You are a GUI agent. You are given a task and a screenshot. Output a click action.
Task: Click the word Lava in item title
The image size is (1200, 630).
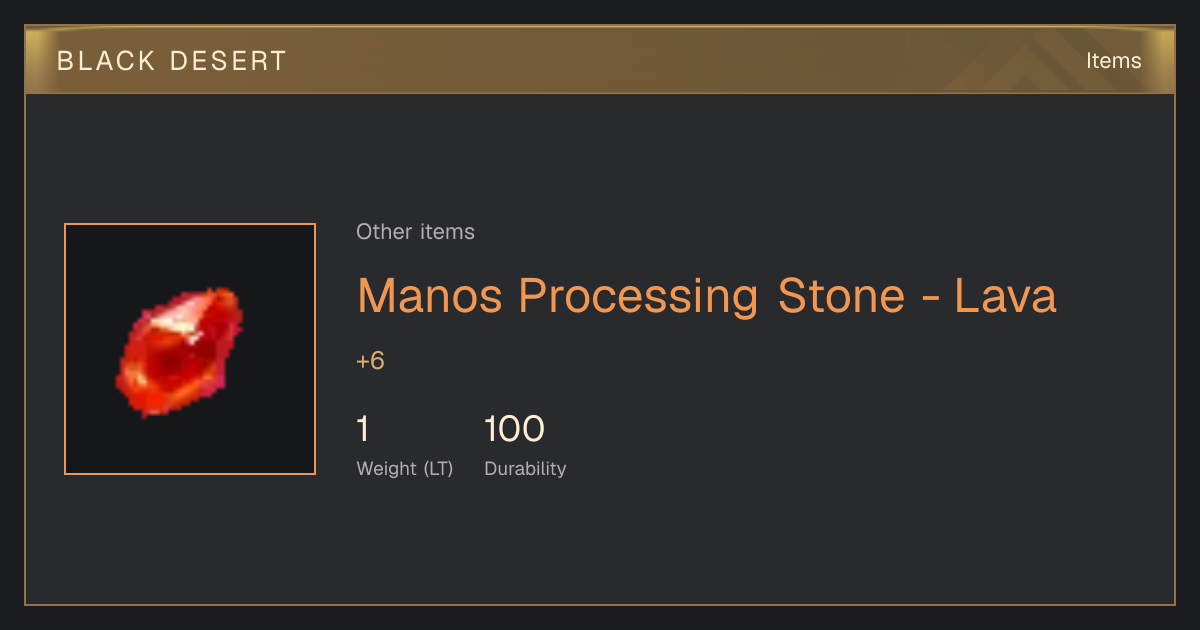tap(1005, 296)
